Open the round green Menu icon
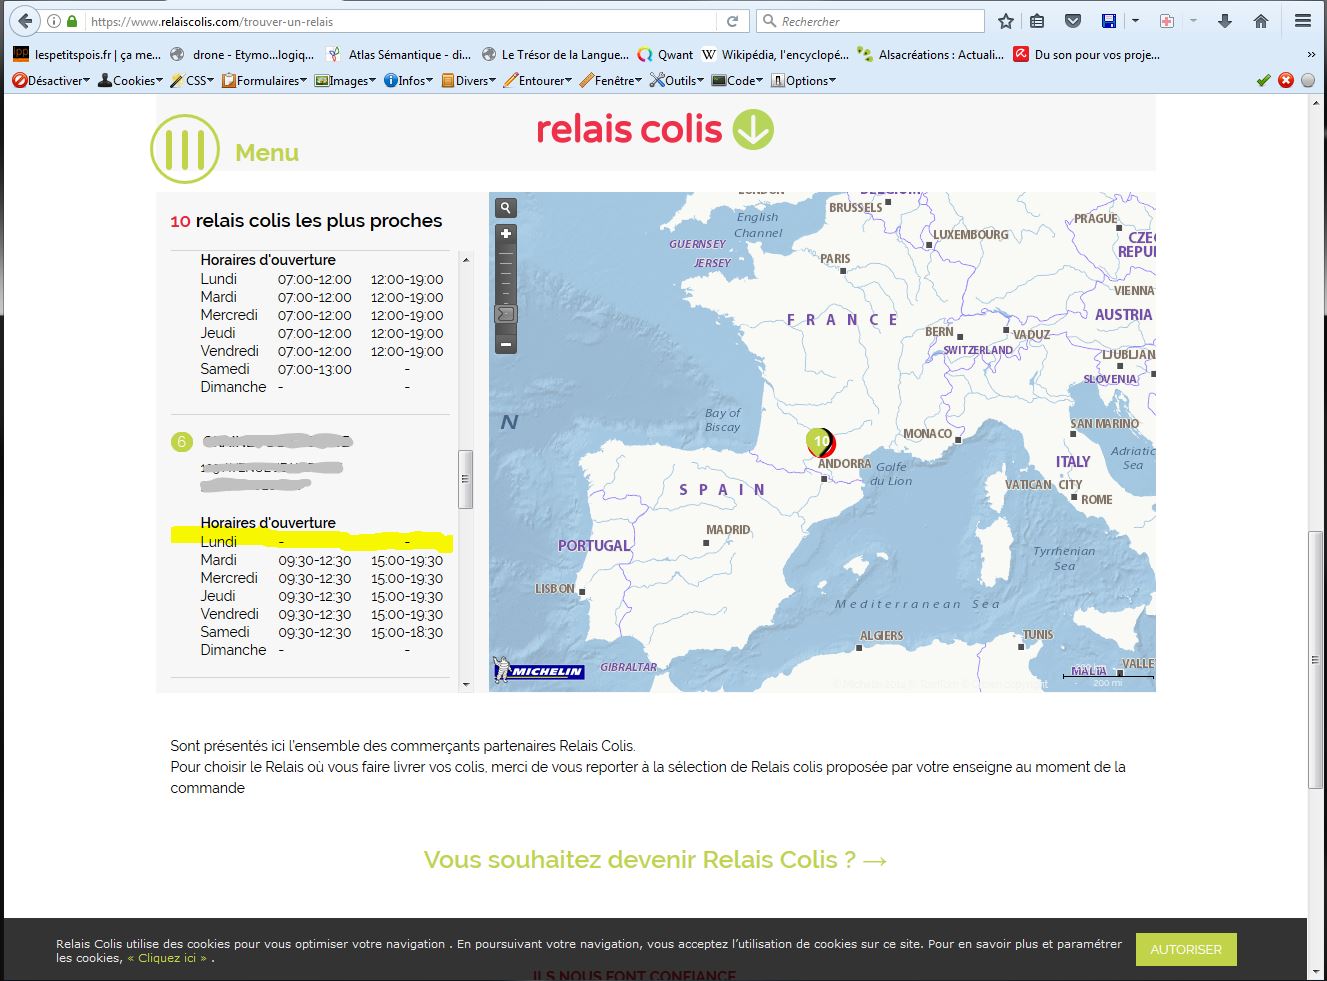The image size is (1327, 981). (x=184, y=149)
